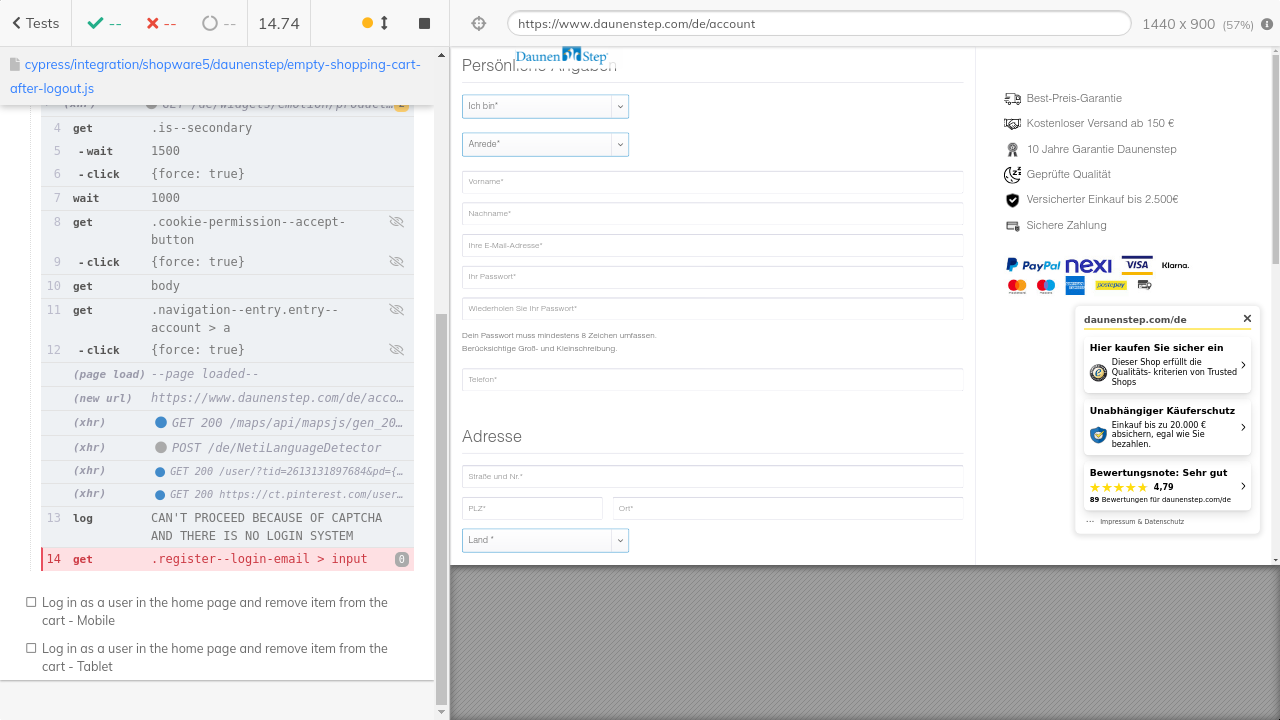Open the selector playground crosshair icon

(478, 23)
